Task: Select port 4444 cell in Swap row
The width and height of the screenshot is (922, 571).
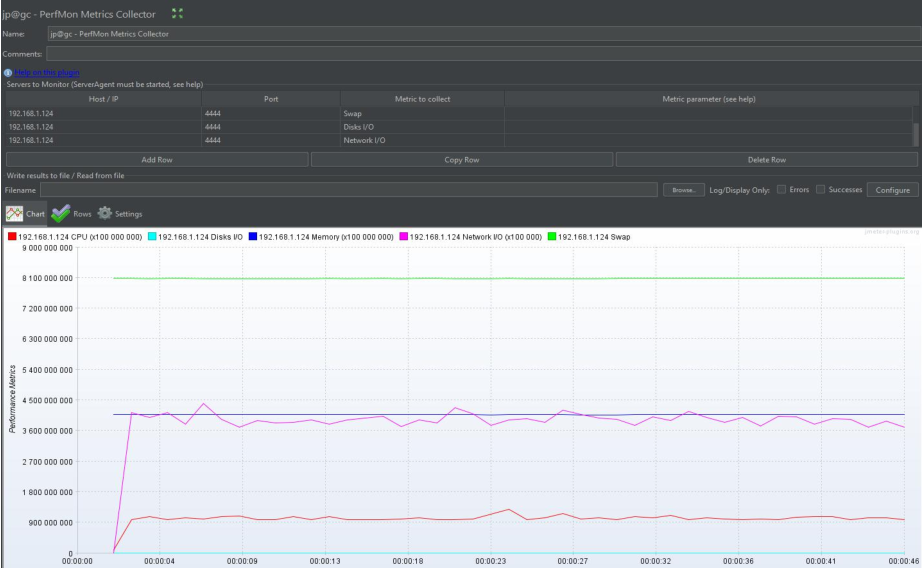Action: click(x=271, y=113)
